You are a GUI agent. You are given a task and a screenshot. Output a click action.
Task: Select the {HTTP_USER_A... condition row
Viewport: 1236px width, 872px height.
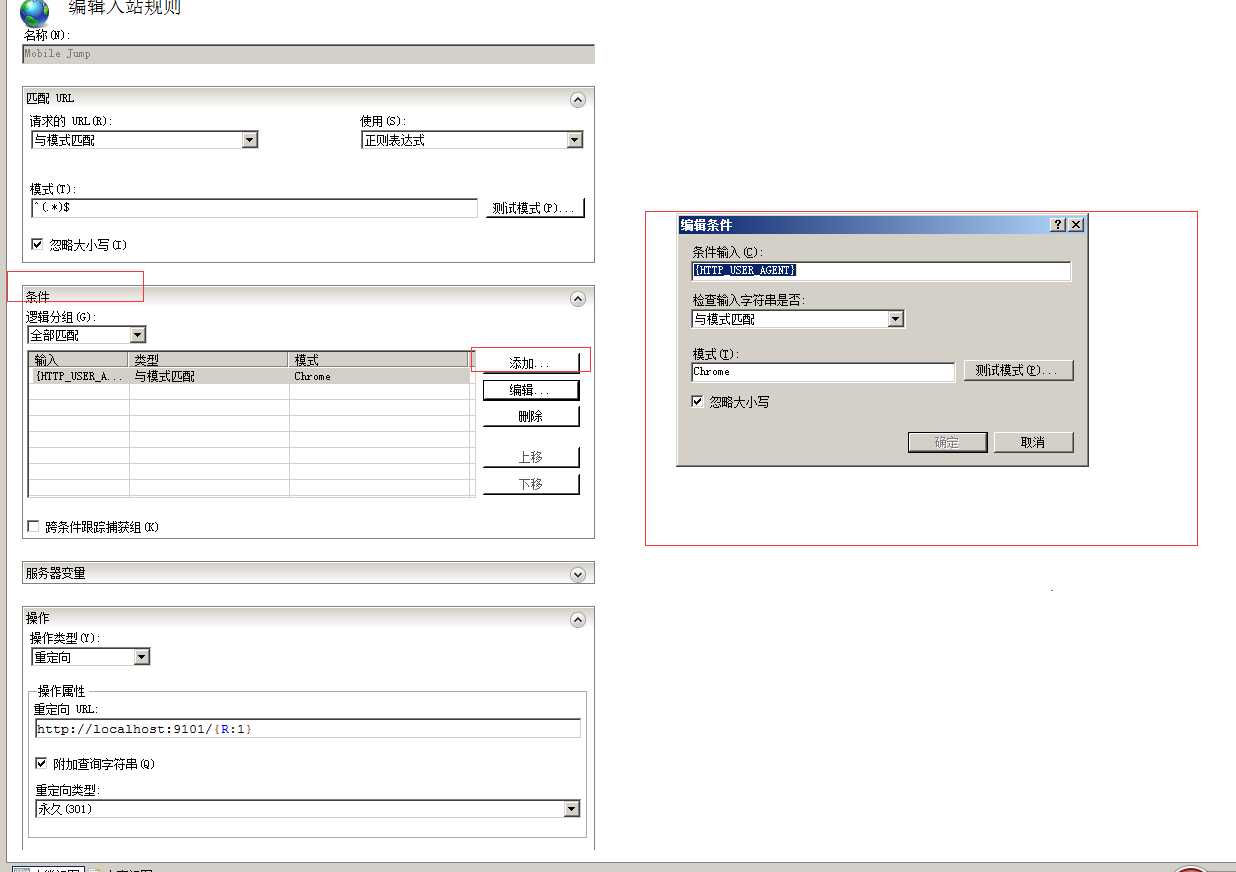tap(249, 377)
